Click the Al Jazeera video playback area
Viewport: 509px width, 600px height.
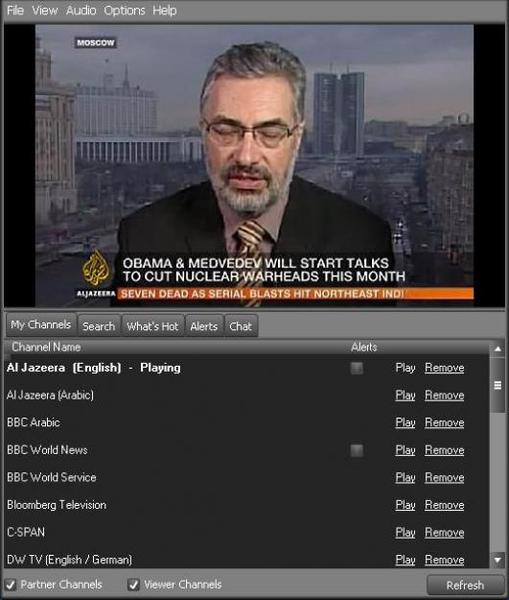coord(254,166)
